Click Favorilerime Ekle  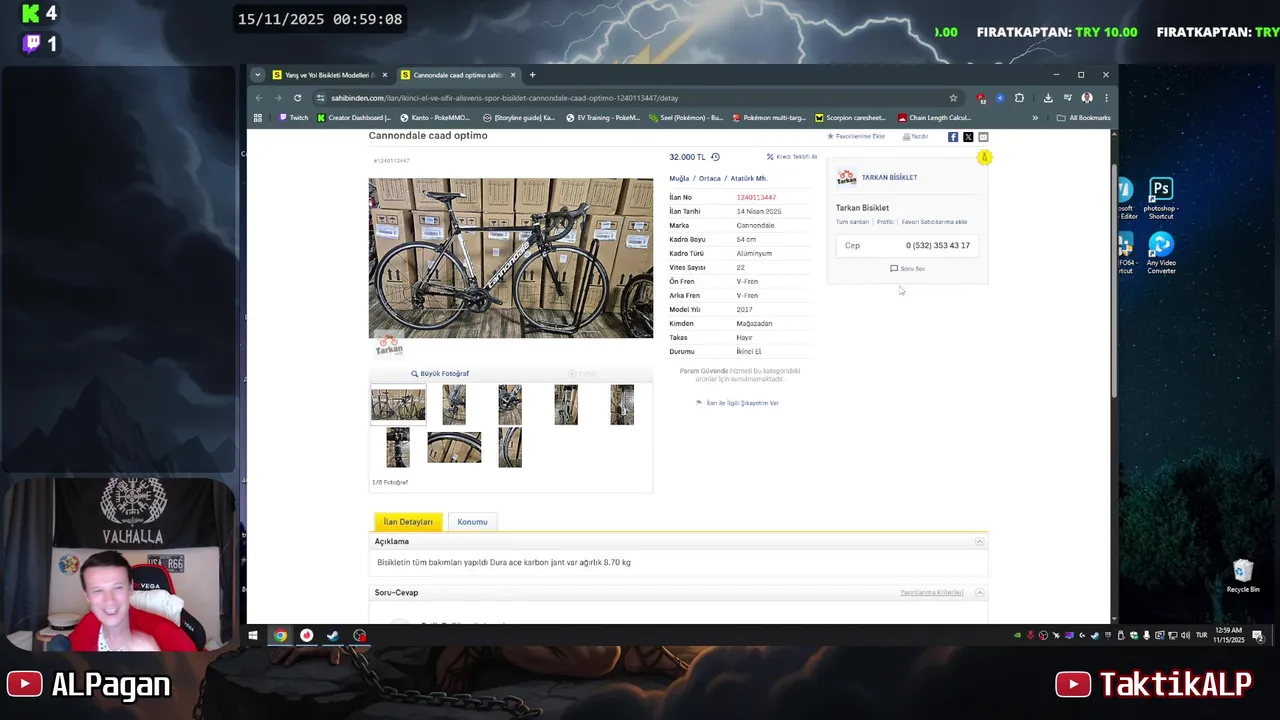click(x=856, y=137)
